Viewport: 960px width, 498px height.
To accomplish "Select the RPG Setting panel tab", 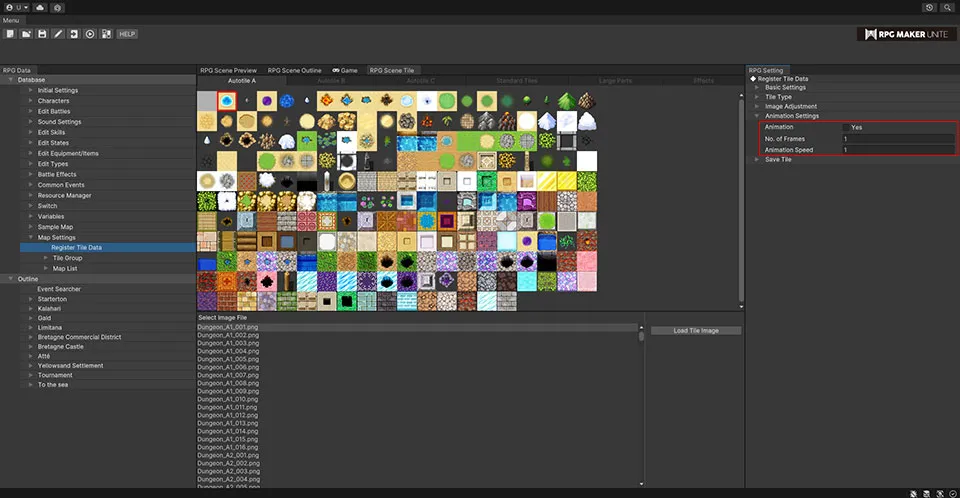I will pos(766,70).
